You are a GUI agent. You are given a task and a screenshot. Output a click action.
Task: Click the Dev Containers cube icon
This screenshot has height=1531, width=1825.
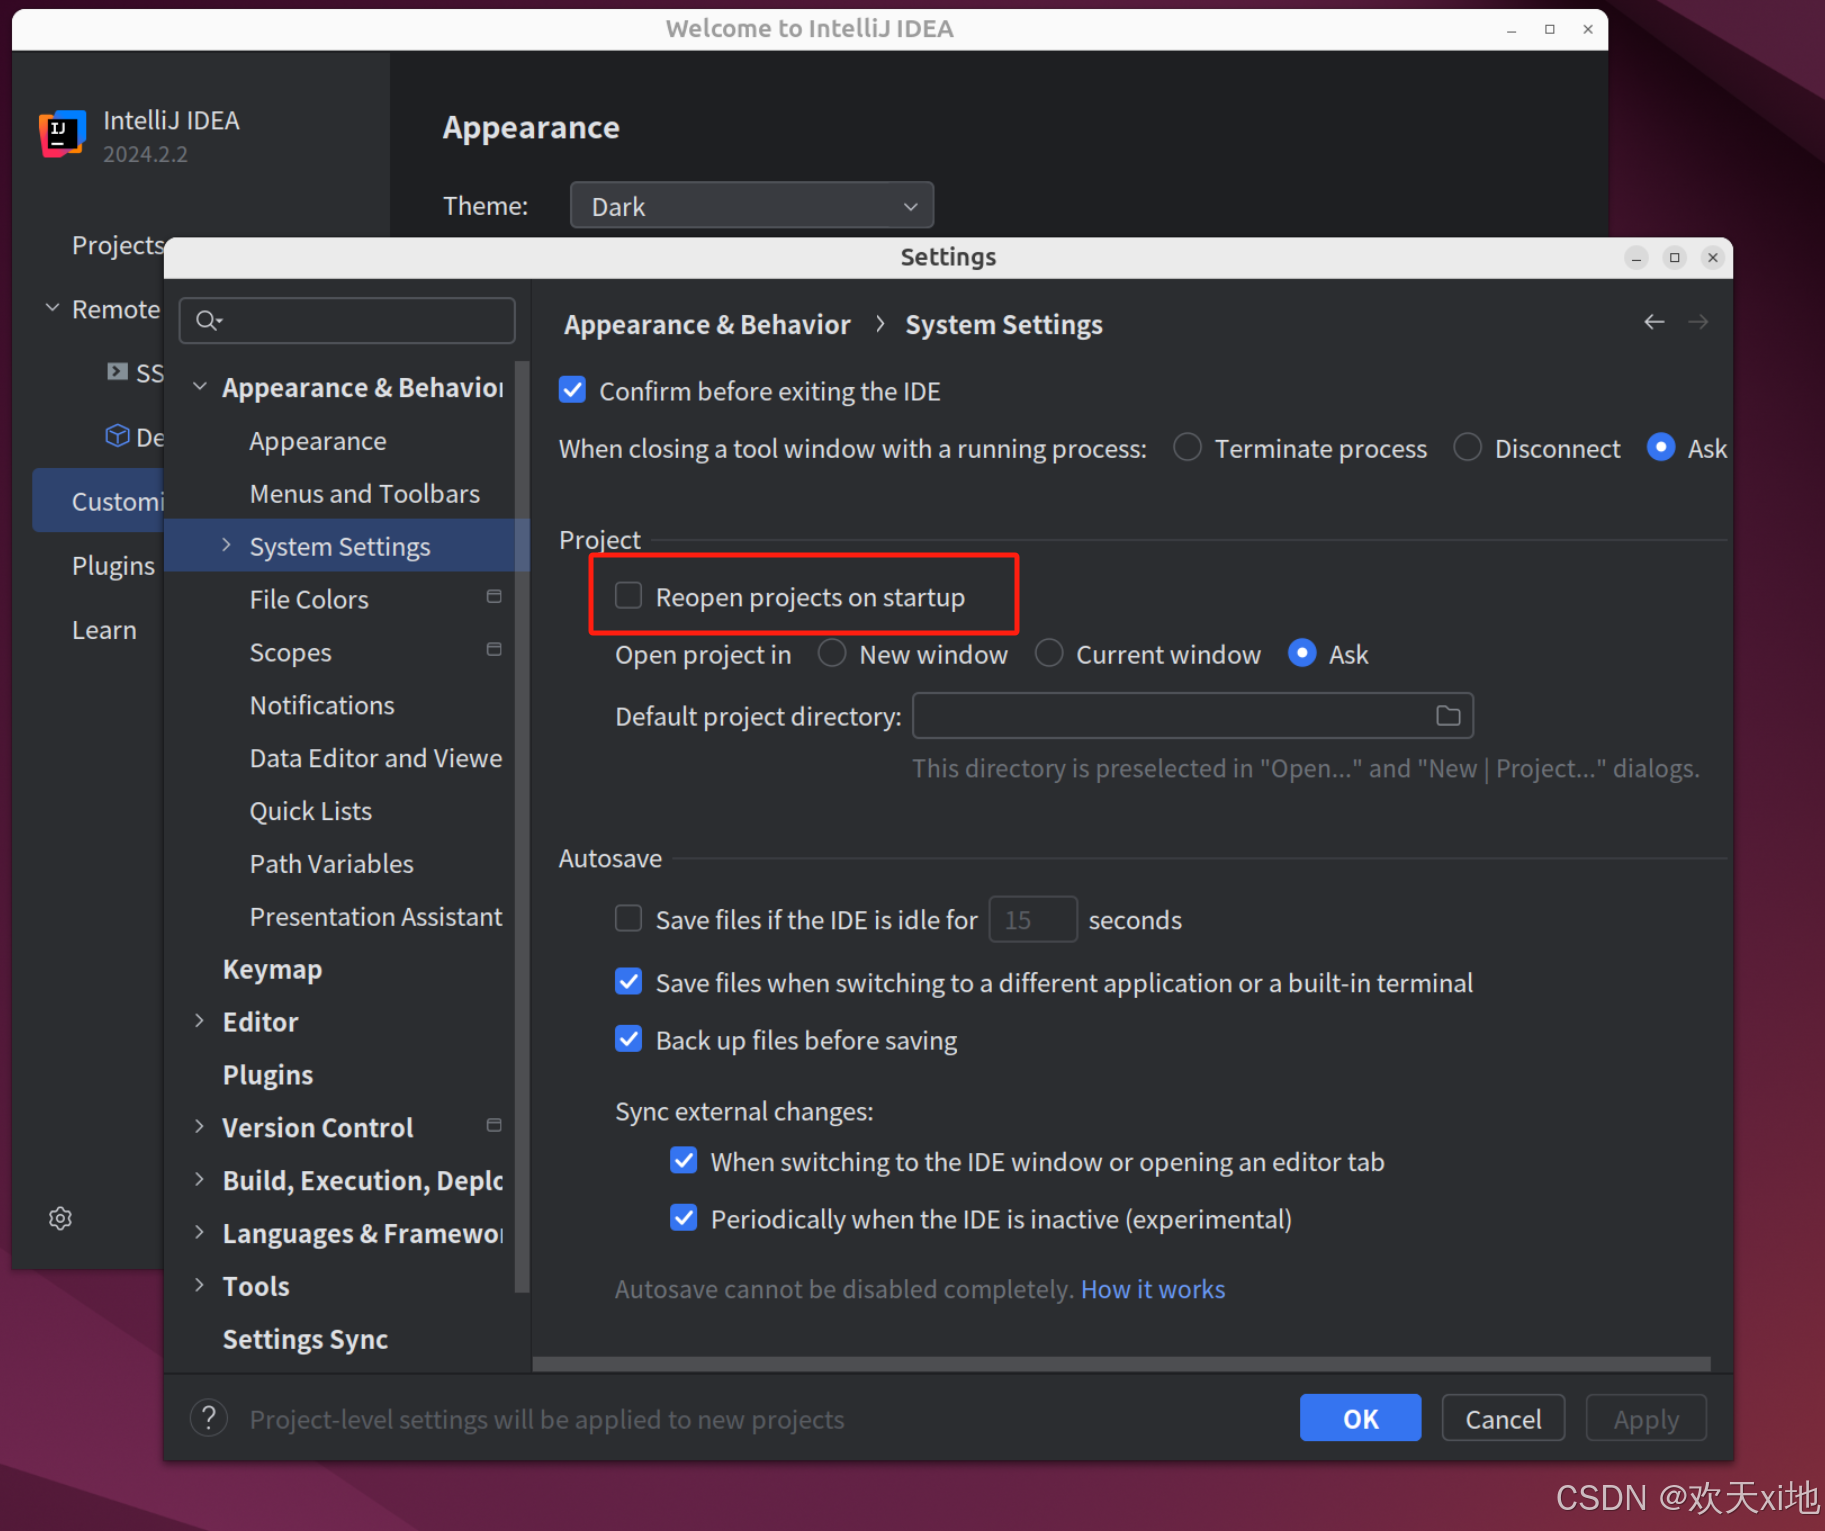click(x=118, y=436)
